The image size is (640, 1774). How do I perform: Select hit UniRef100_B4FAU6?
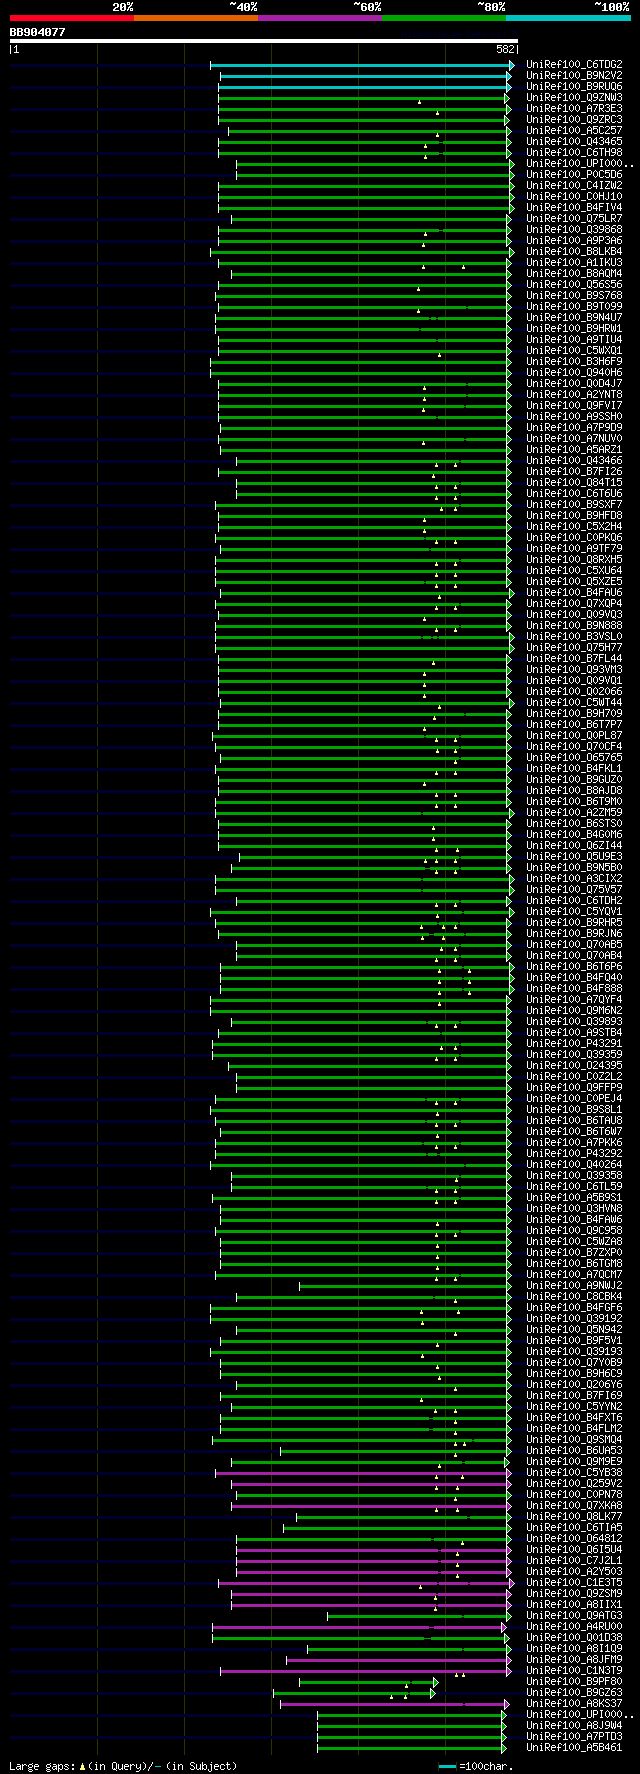pos(574,592)
